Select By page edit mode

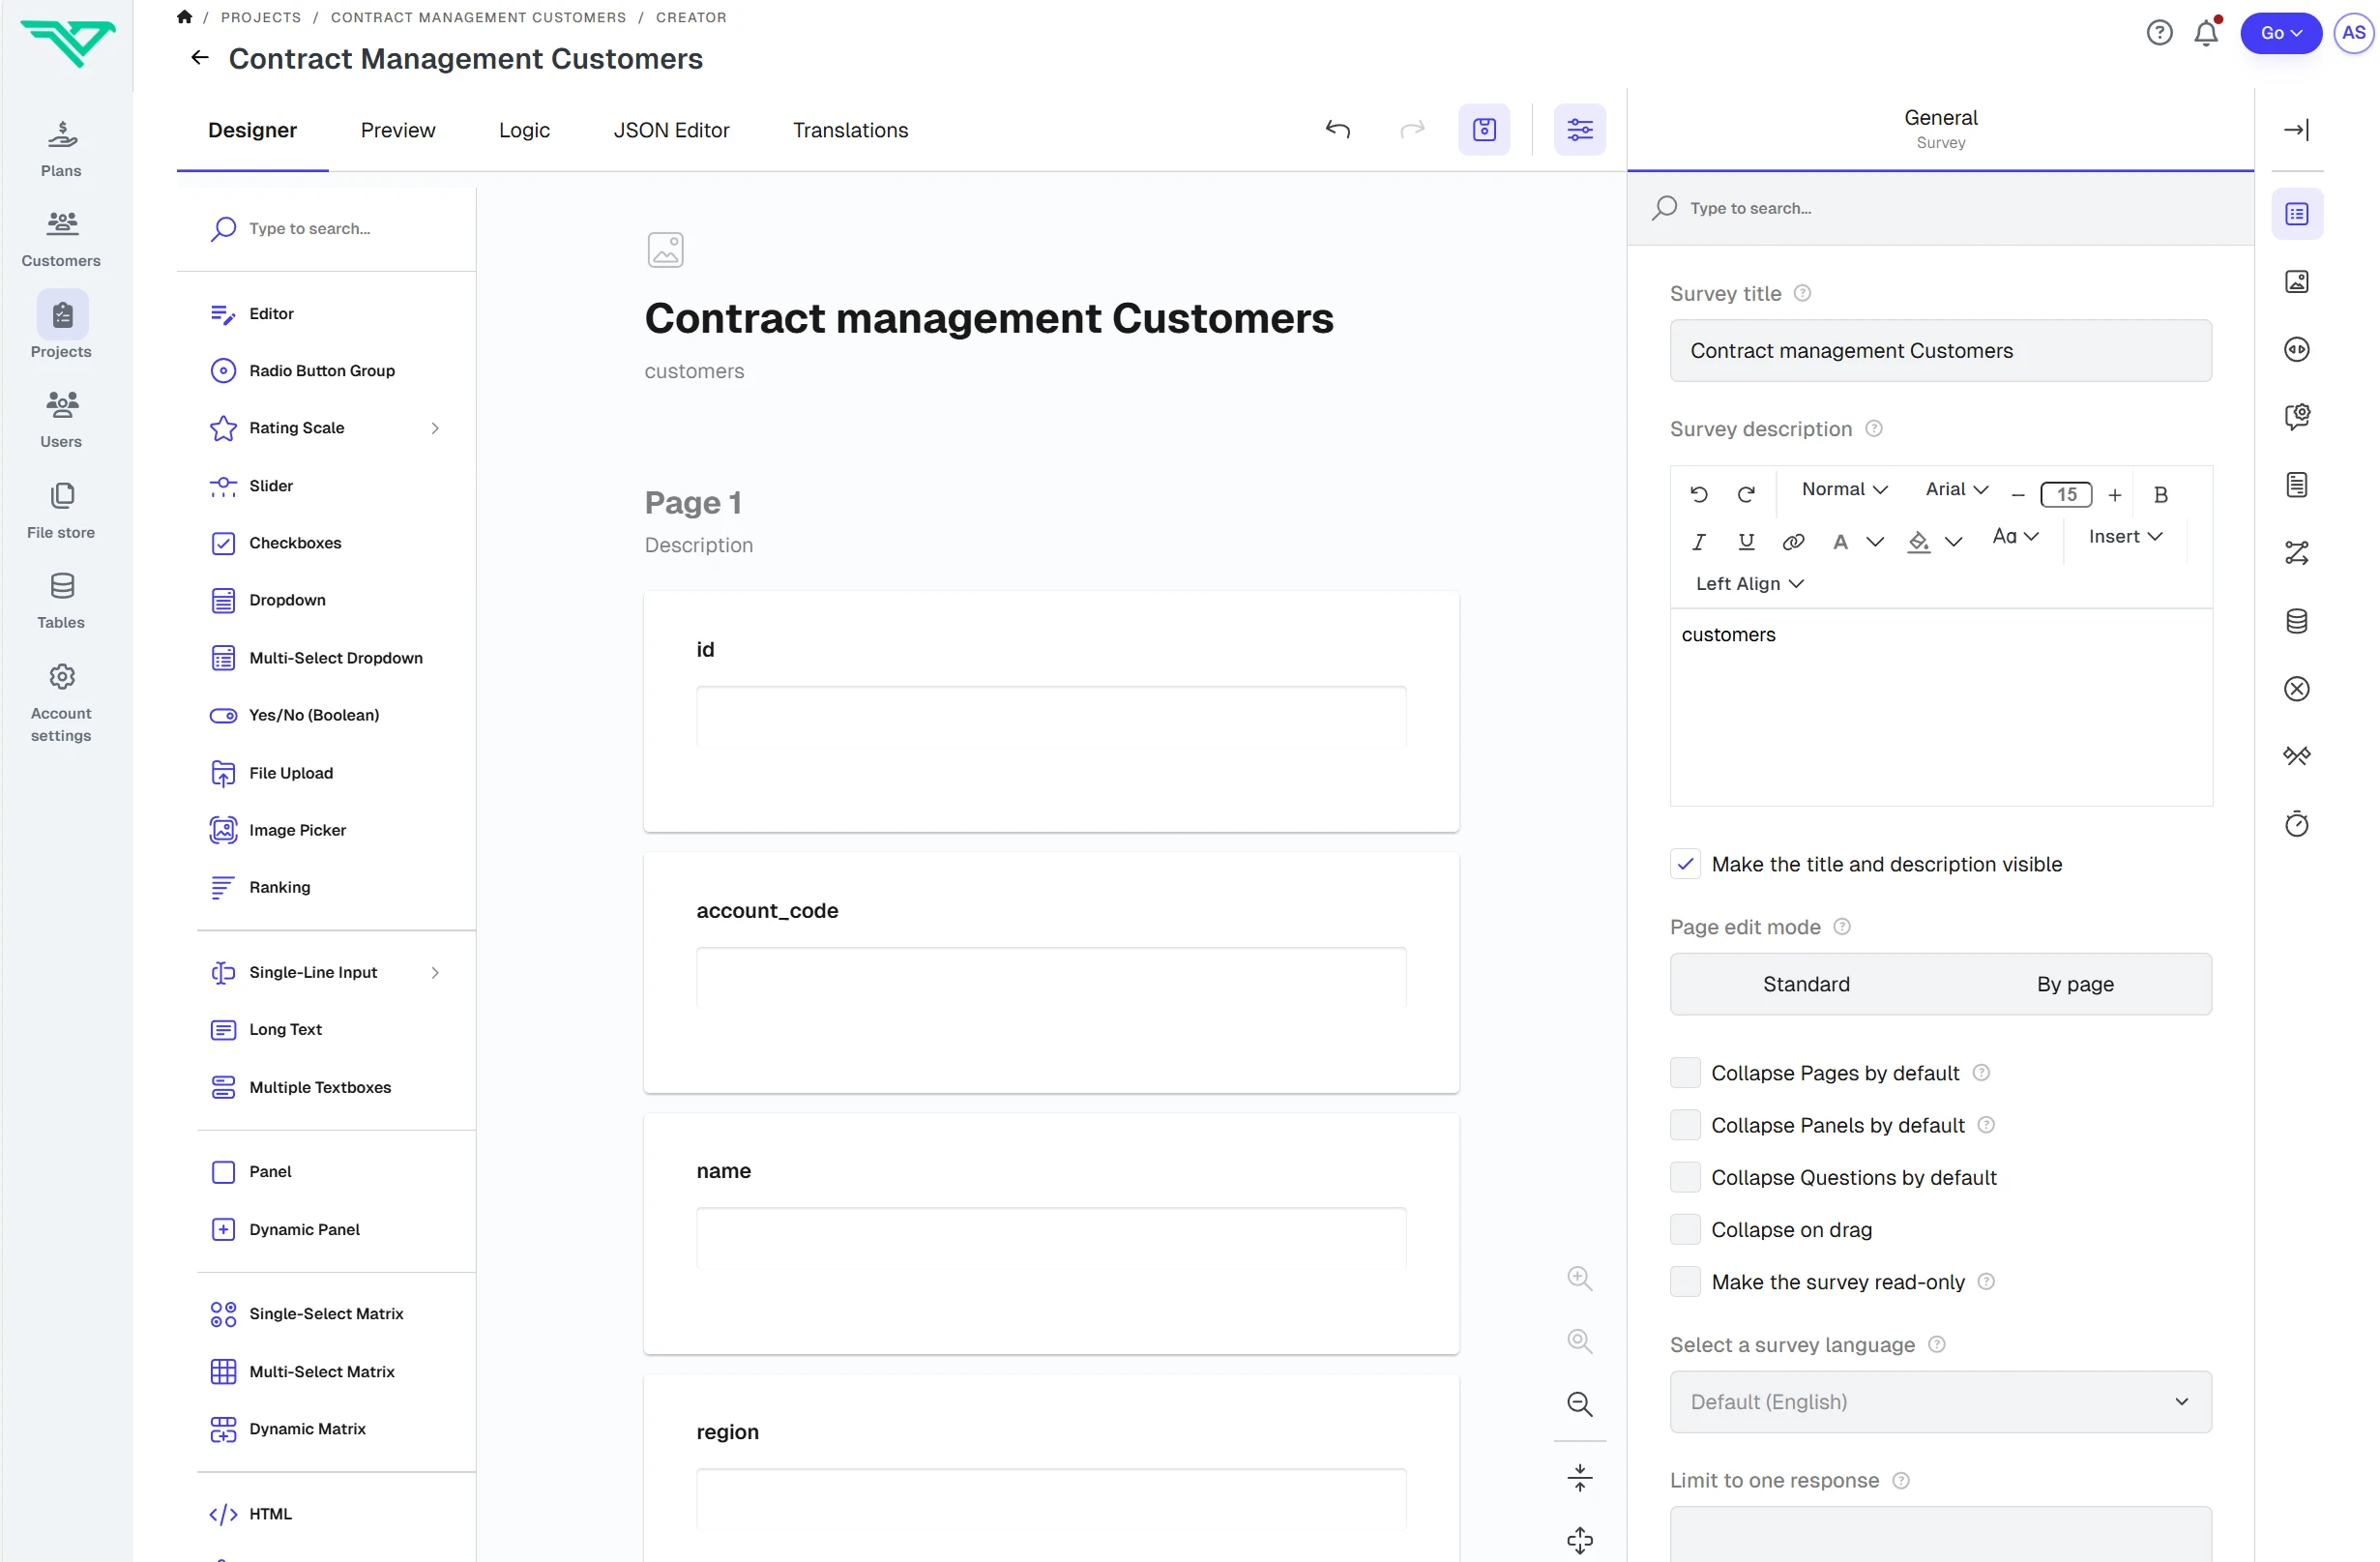tap(2075, 984)
